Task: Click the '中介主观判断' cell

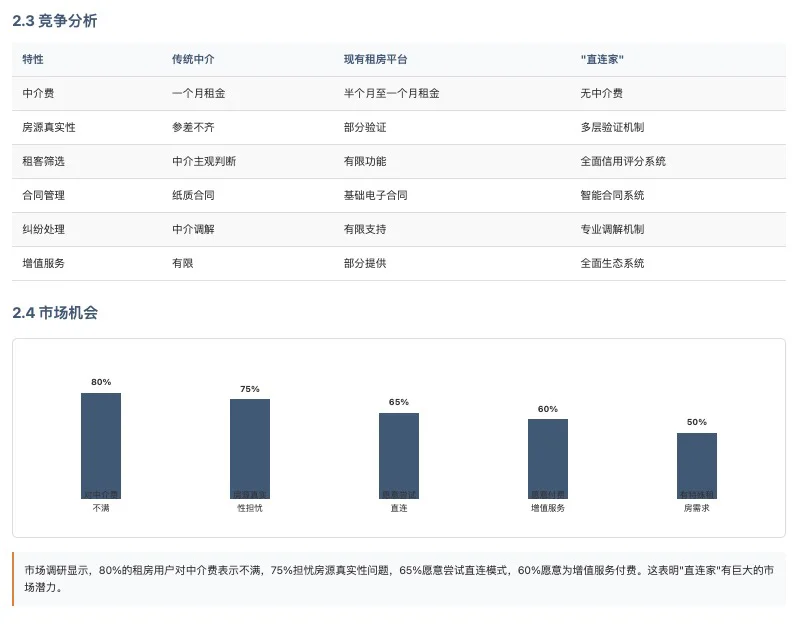Action: click(204, 161)
